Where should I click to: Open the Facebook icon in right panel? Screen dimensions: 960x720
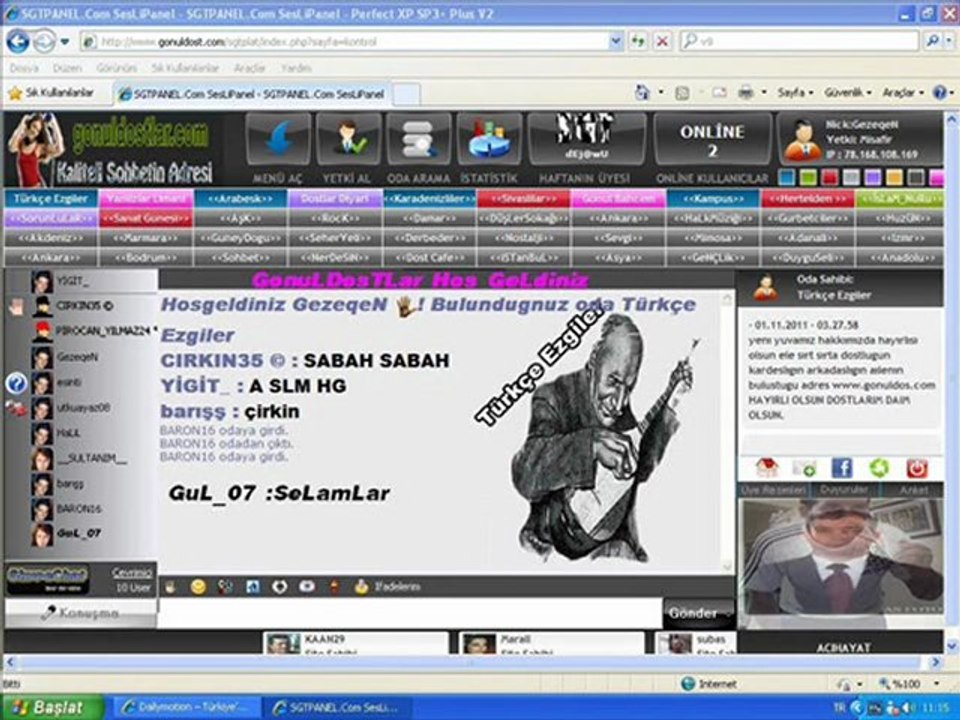(842, 468)
